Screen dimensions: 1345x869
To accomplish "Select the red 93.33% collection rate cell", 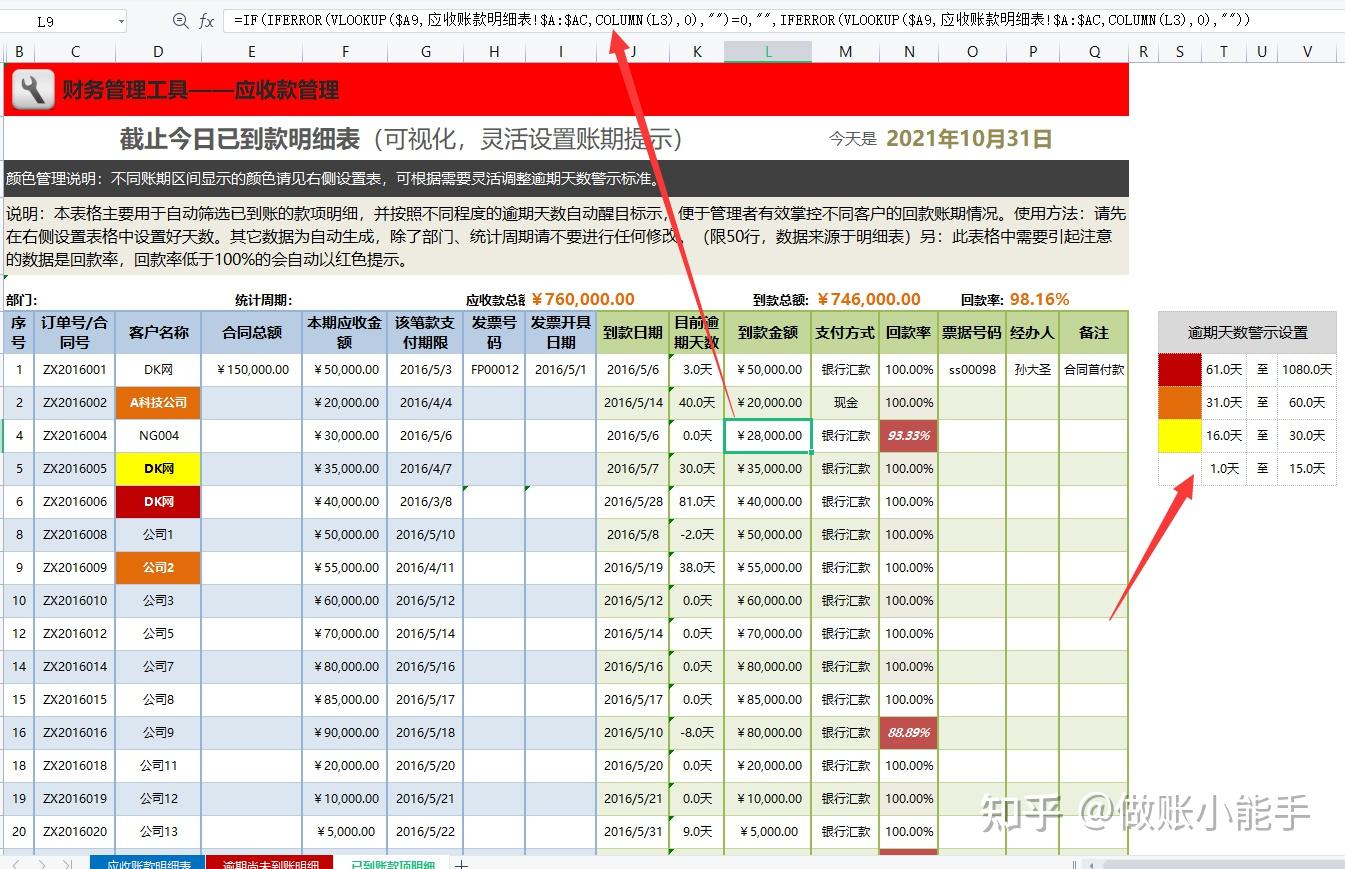I will [x=909, y=436].
